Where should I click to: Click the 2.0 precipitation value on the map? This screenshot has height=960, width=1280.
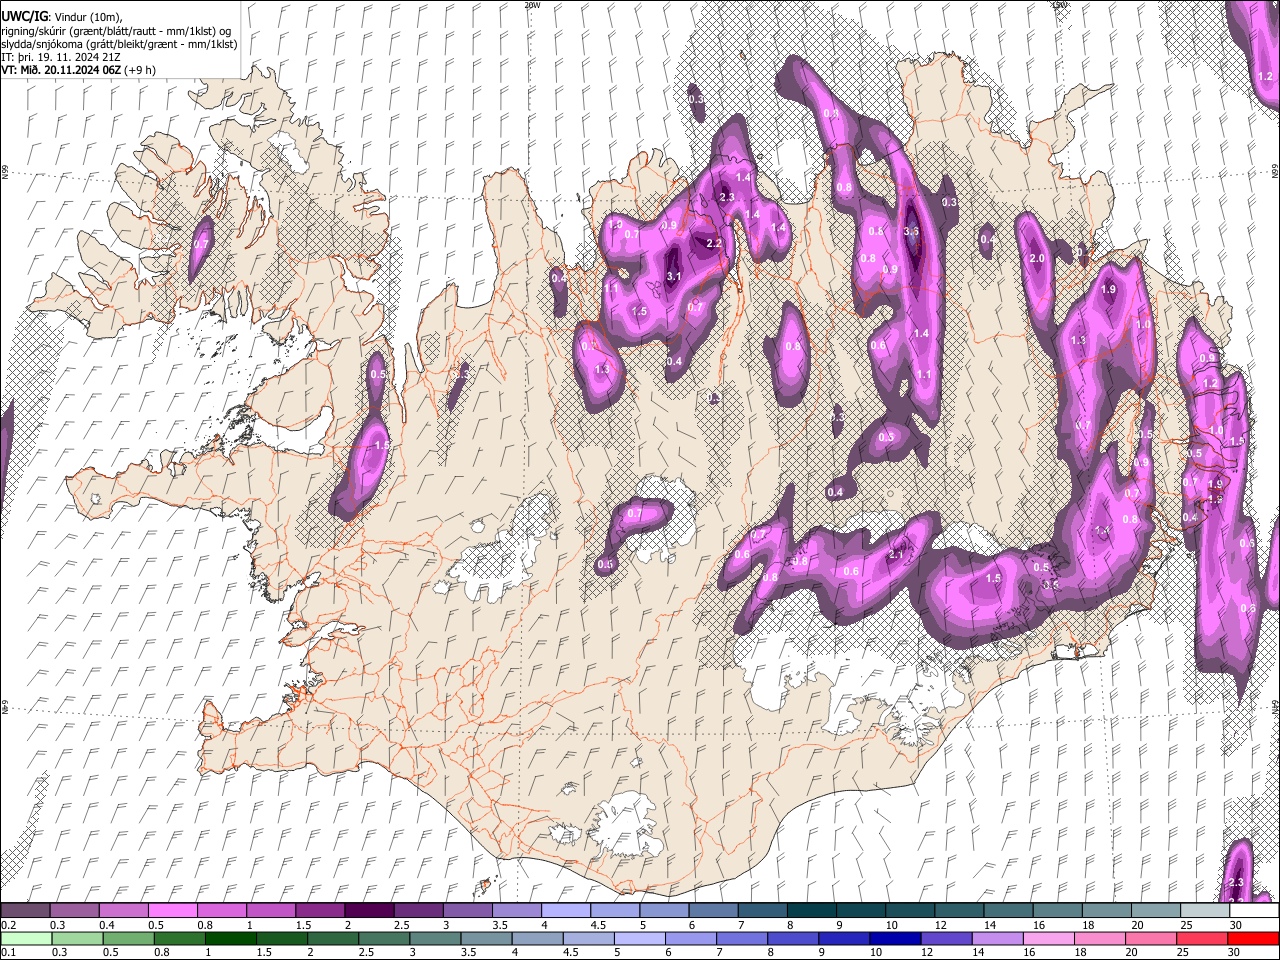point(1037,259)
